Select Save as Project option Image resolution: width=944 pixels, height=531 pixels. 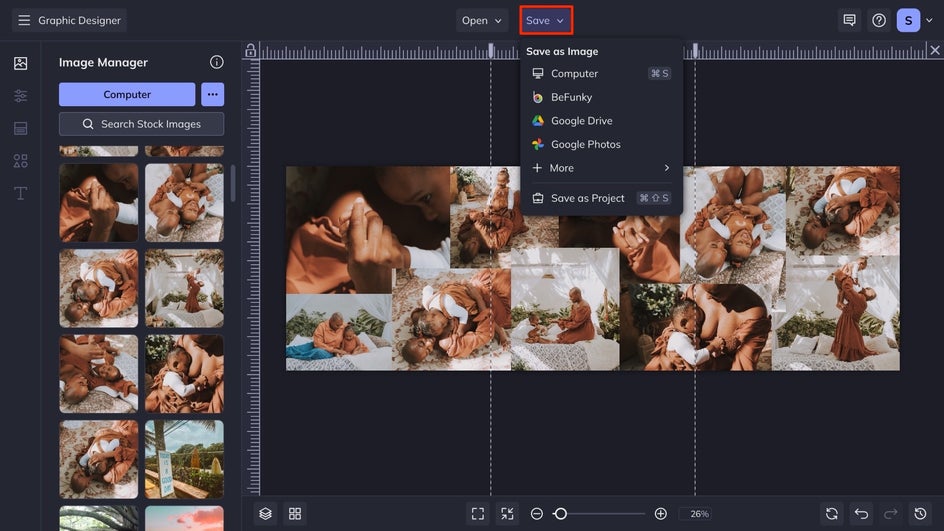[x=587, y=198]
